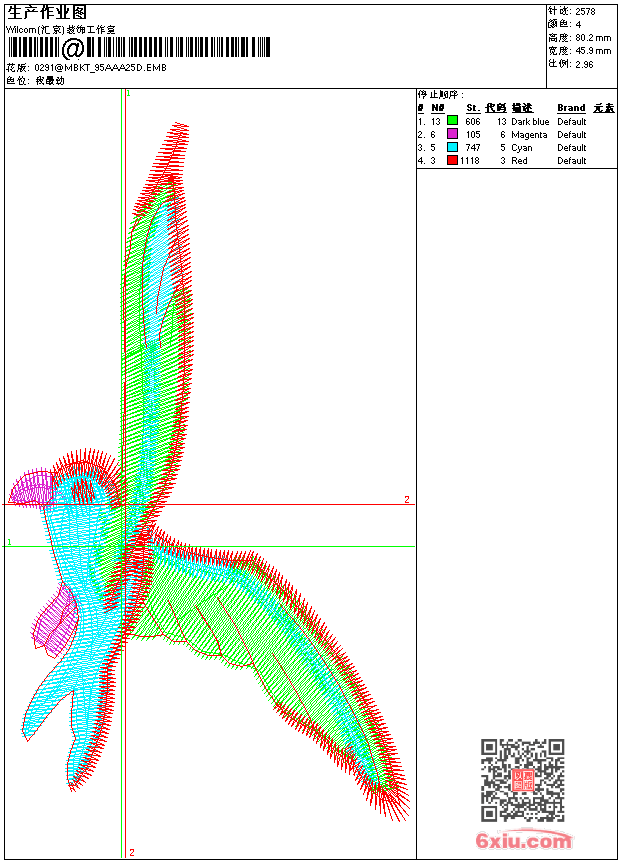The image size is (620, 860).
Task: Click the stitch count value 2578
Action: pos(585,11)
